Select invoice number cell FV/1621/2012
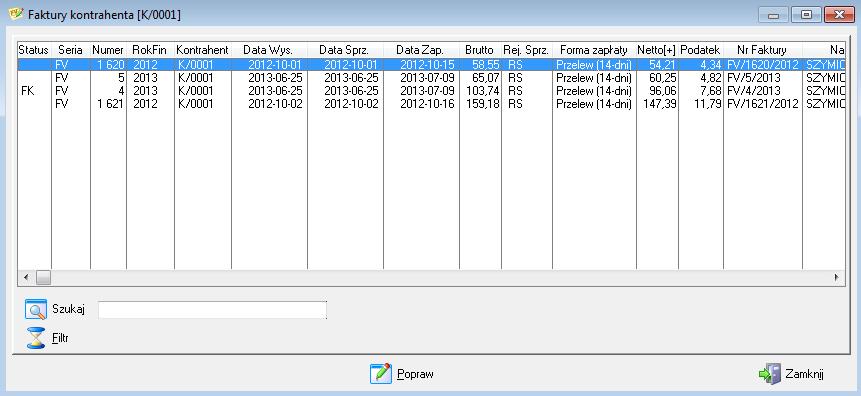The width and height of the screenshot is (861, 396). coord(763,104)
